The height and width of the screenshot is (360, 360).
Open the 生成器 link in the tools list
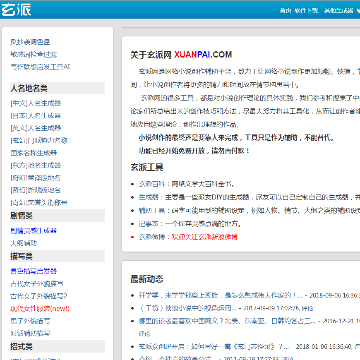click(148, 197)
